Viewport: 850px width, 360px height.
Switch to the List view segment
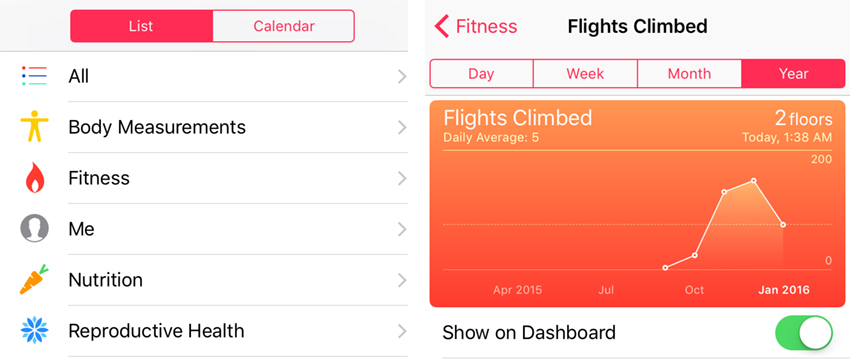[x=141, y=26]
